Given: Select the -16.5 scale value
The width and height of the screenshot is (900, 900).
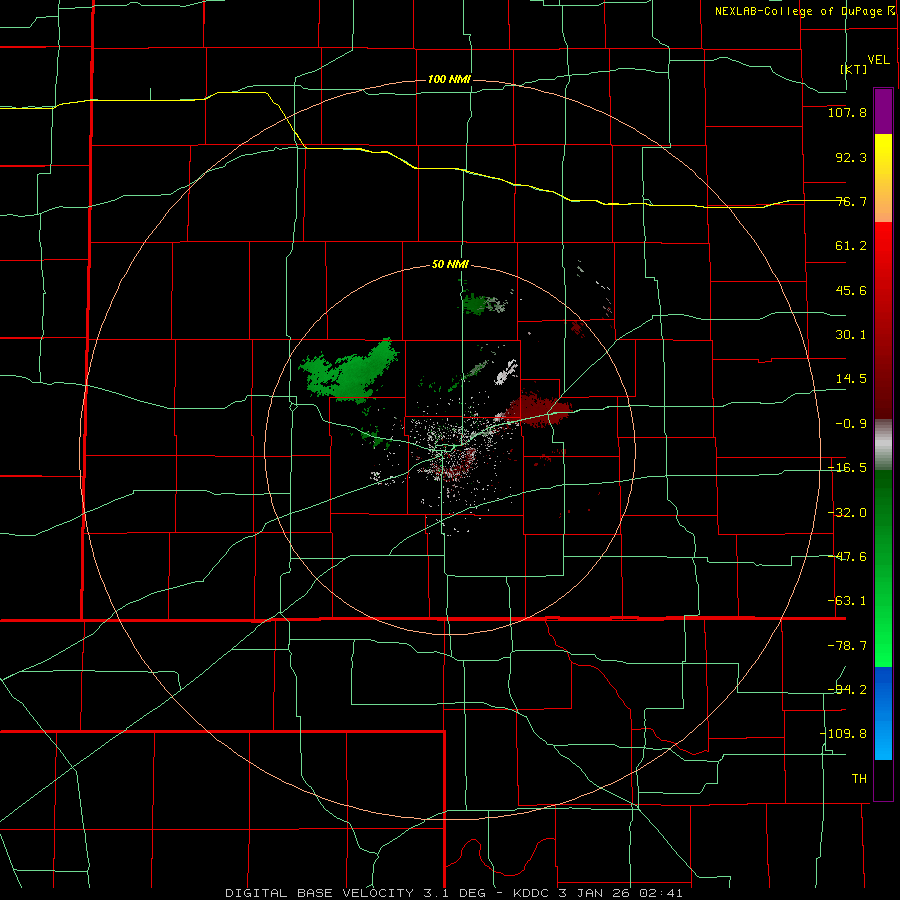Looking at the screenshot, I should (x=847, y=468).
